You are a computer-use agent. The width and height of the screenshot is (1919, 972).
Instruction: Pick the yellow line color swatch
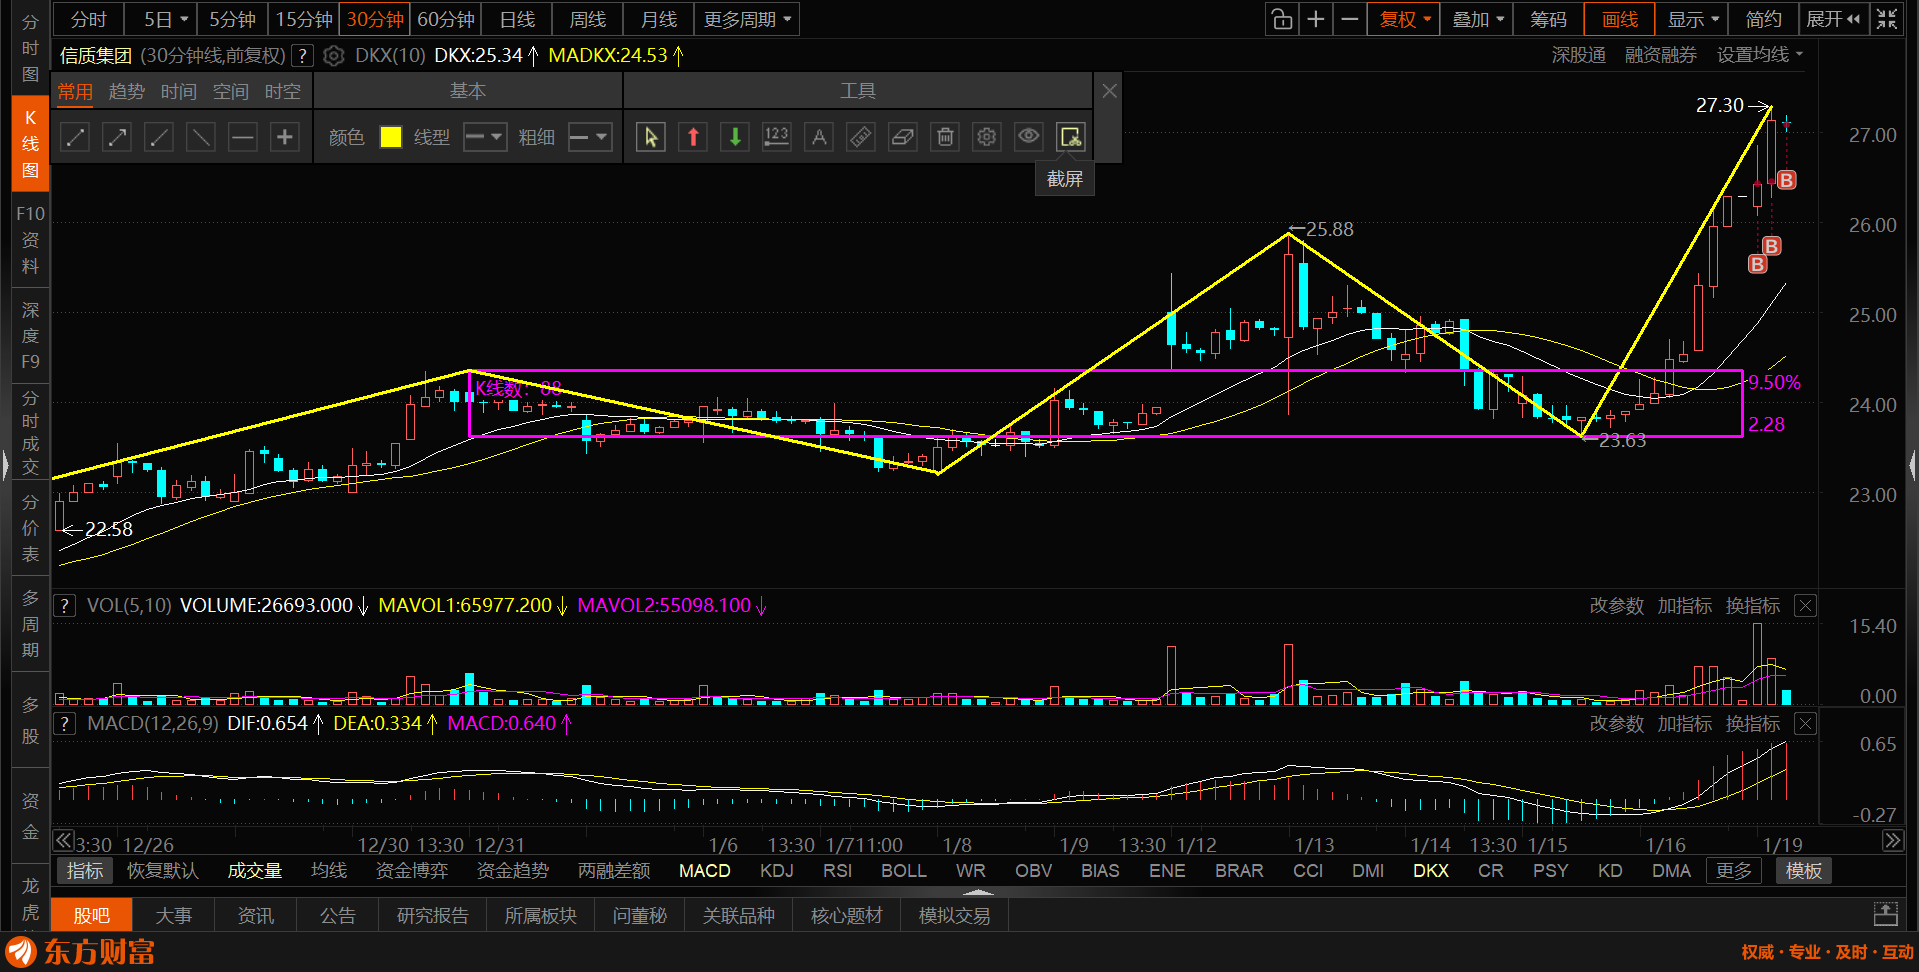pos(391,137)
